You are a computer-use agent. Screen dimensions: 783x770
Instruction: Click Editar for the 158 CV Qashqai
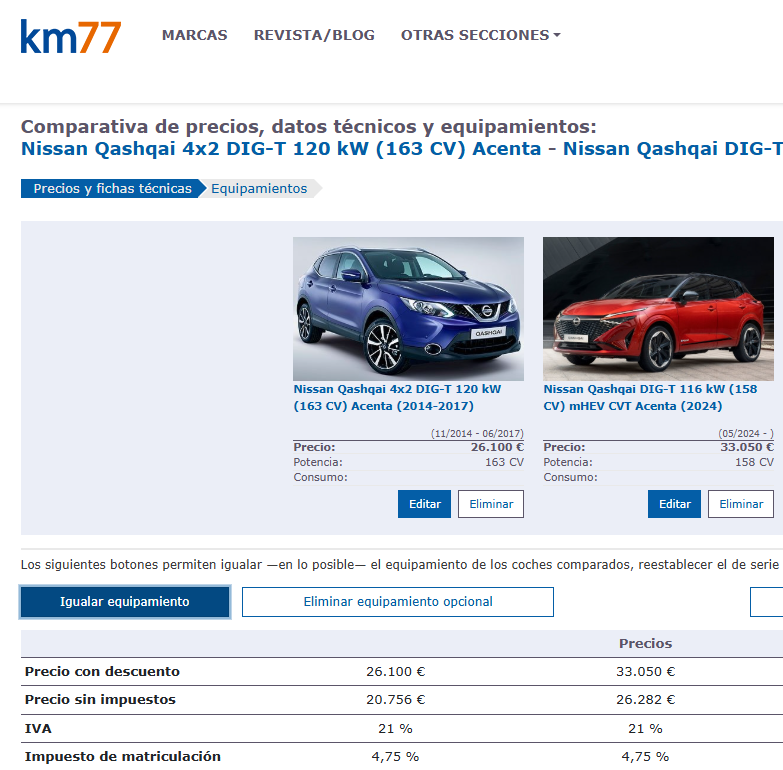(x=675, y=504)
